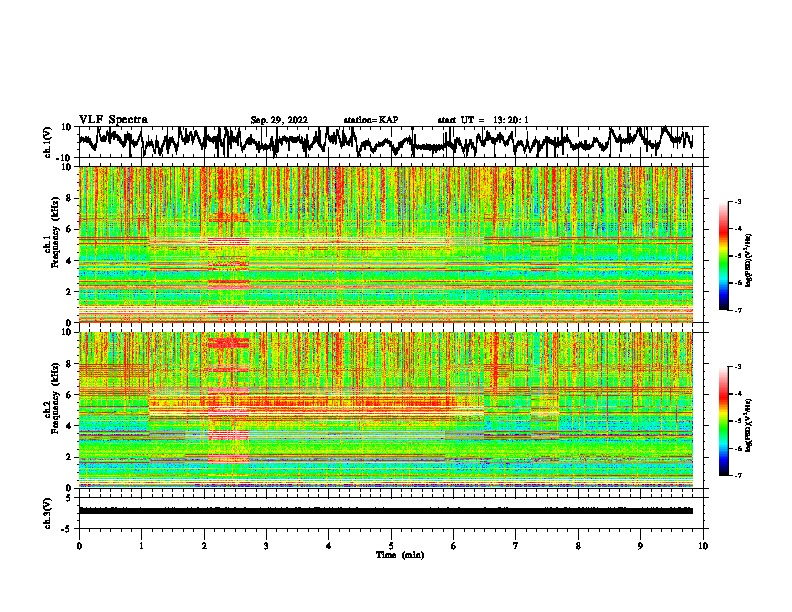Click the ch.3 voltage trace panel
Screen dimensions: 792x612
coord(393,513)
